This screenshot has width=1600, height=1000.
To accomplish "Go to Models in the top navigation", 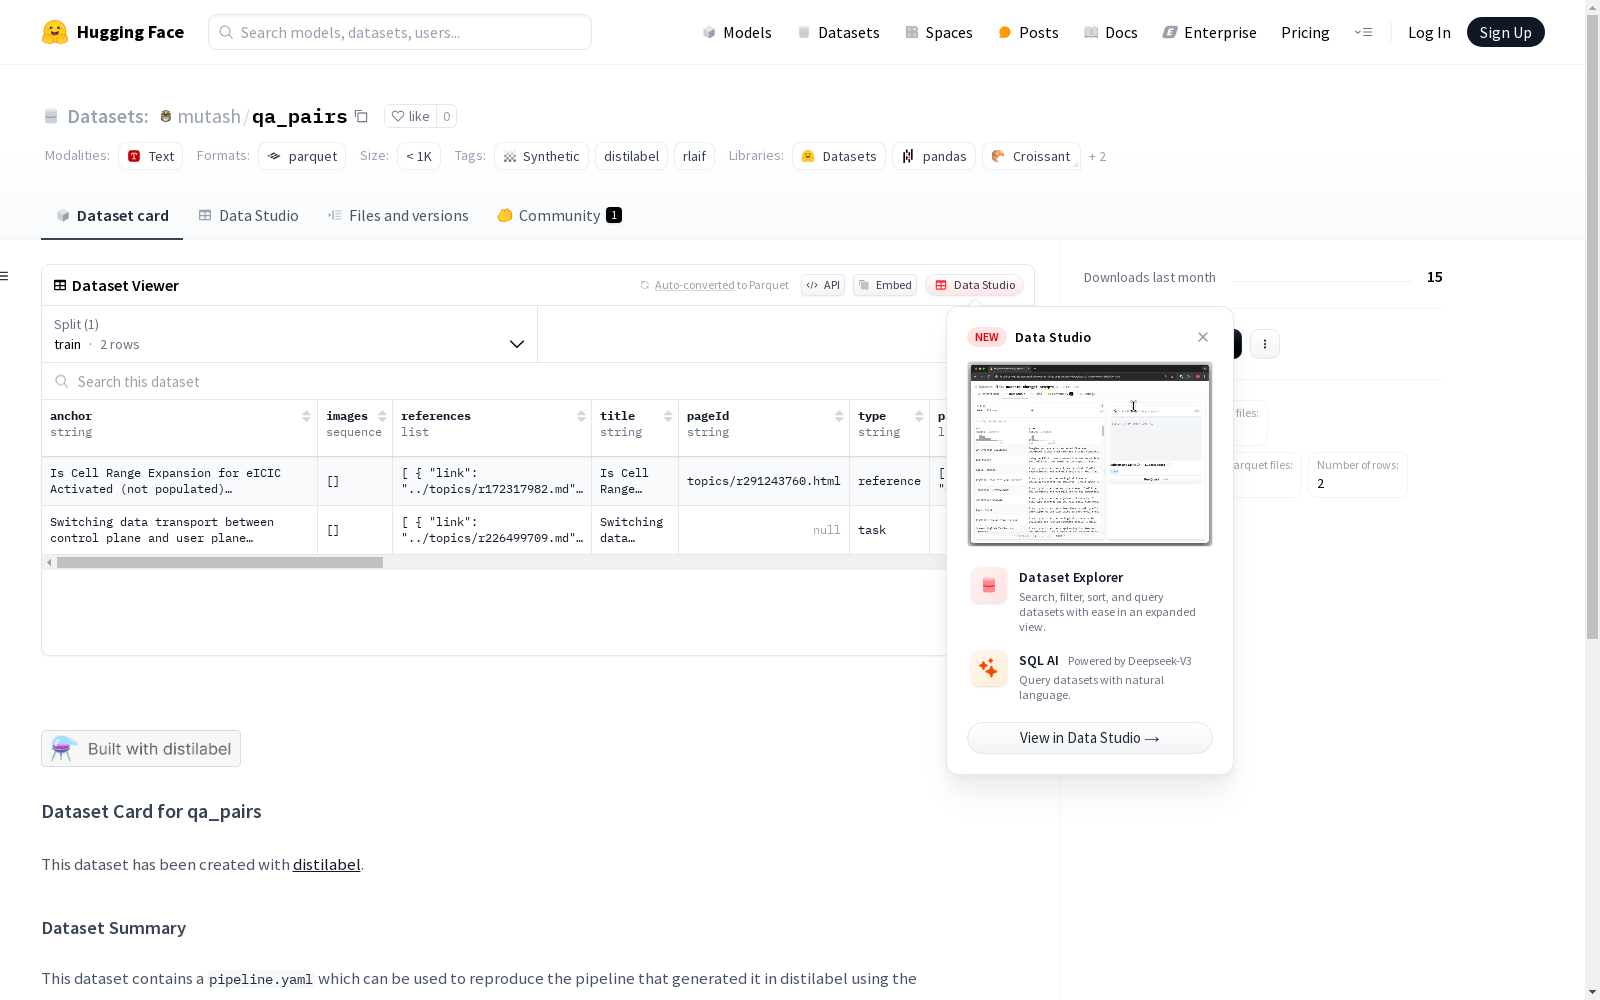I will pos(737,32).
